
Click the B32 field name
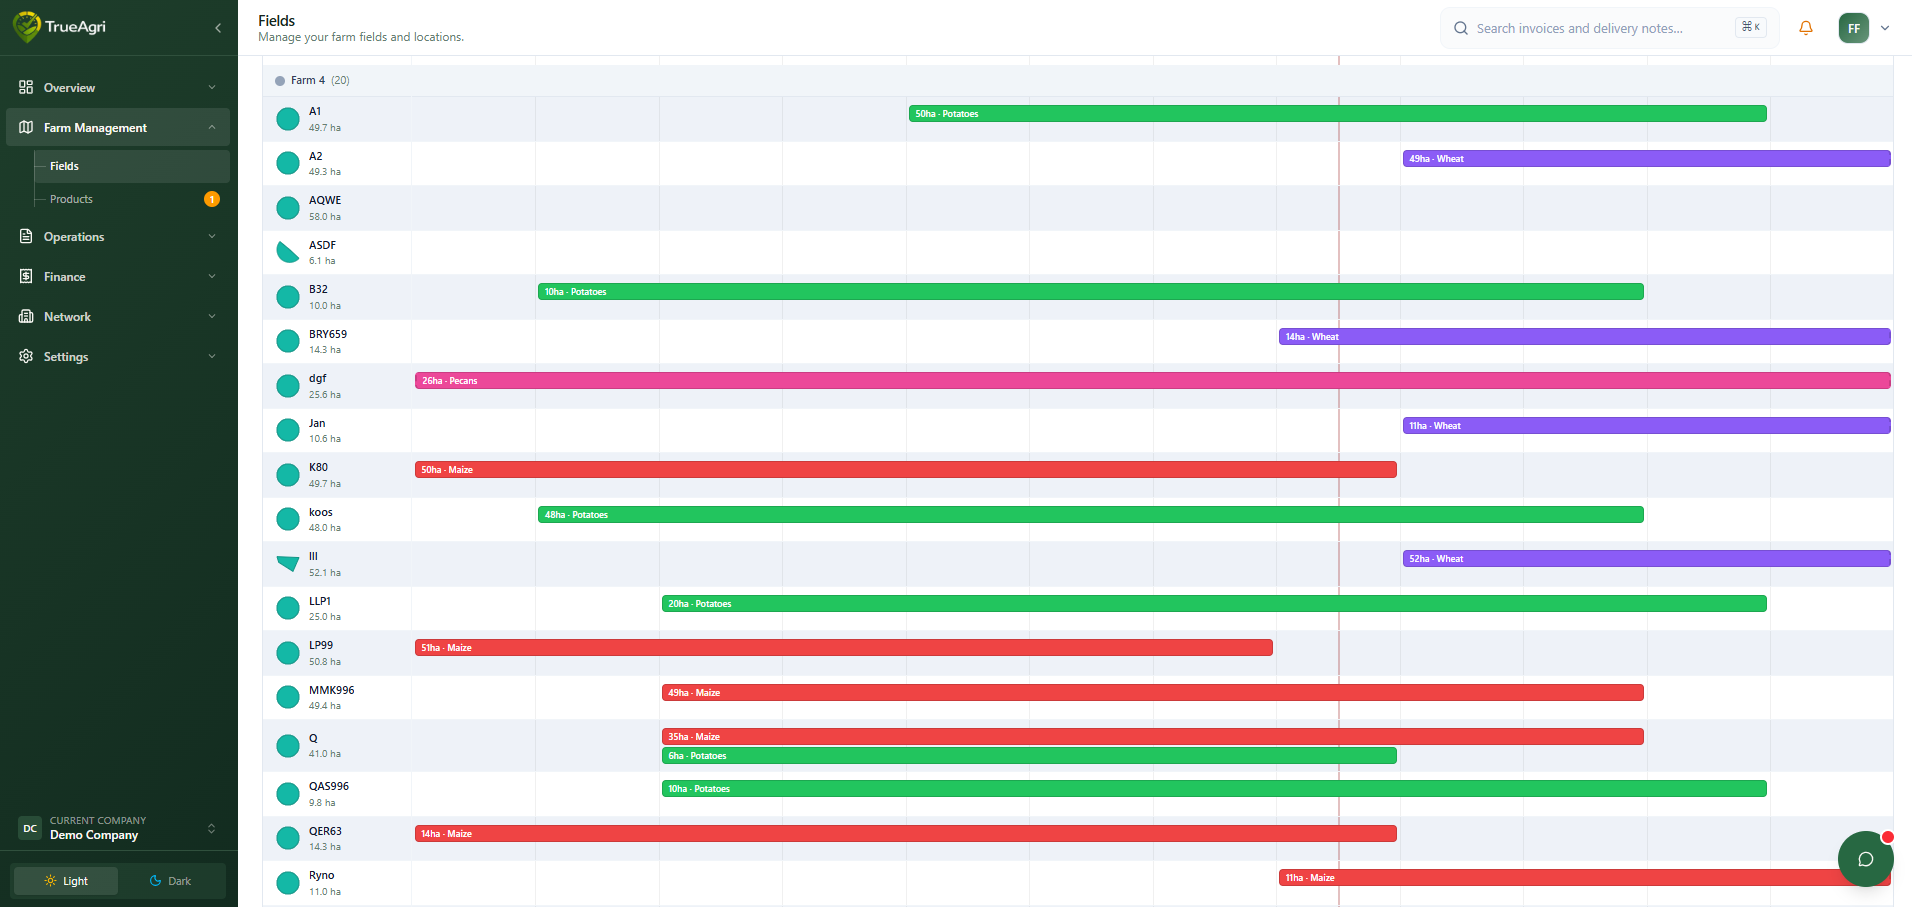point(318,289)
